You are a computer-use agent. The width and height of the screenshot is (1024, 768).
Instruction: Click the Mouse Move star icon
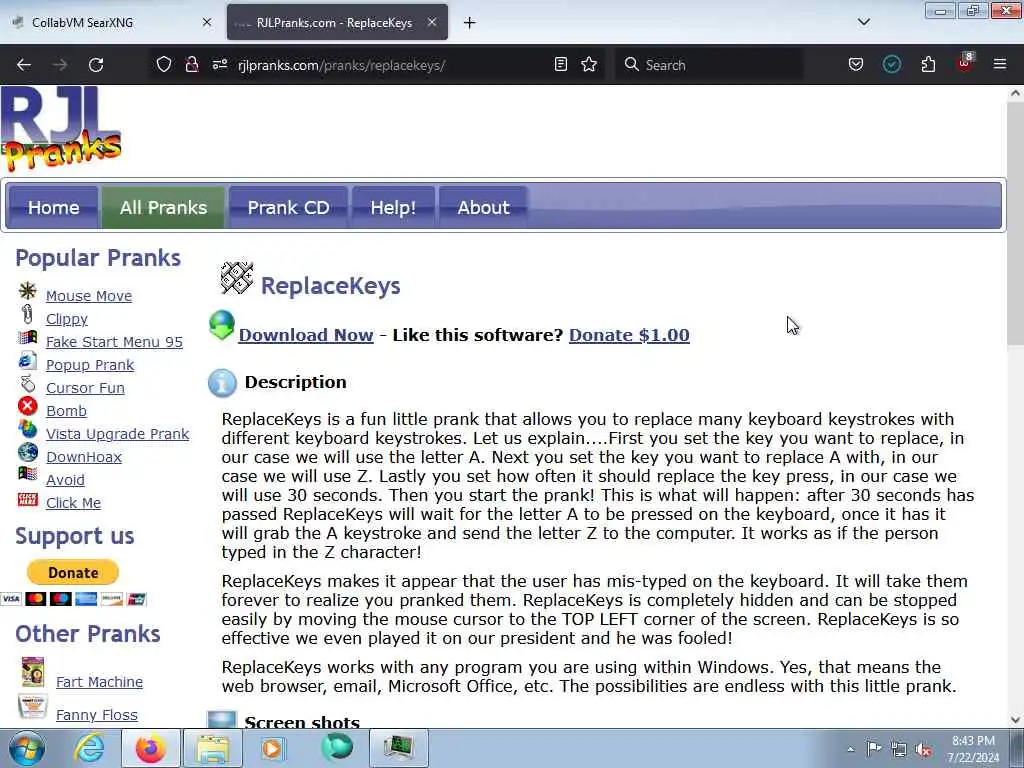[x=27, y=291]
